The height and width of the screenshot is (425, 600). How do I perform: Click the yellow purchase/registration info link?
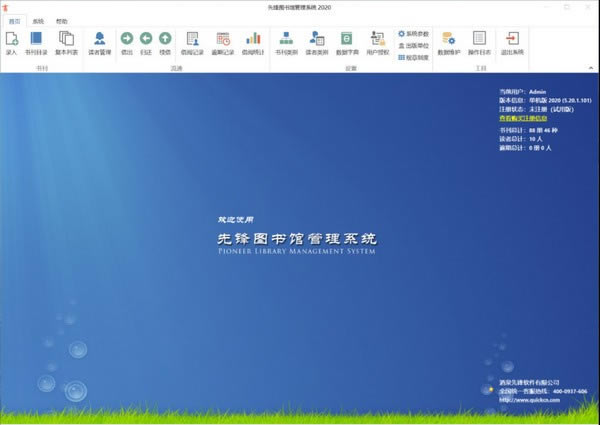click(x=523, y=118)
